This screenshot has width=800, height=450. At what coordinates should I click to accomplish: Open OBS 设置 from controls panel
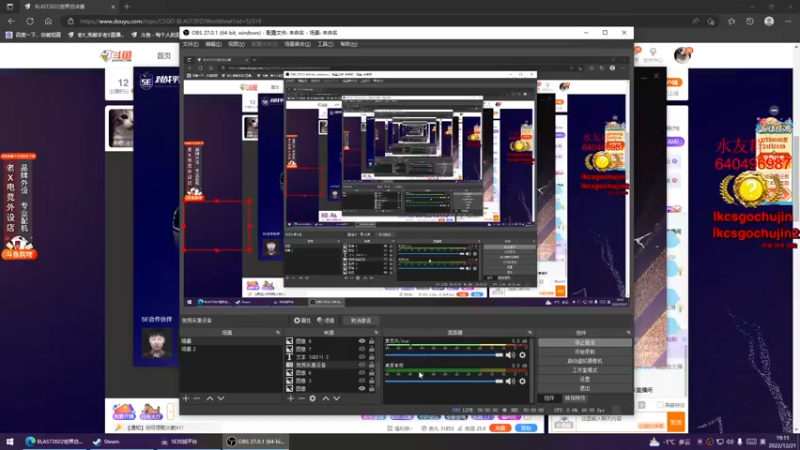(x=585, y=380)
